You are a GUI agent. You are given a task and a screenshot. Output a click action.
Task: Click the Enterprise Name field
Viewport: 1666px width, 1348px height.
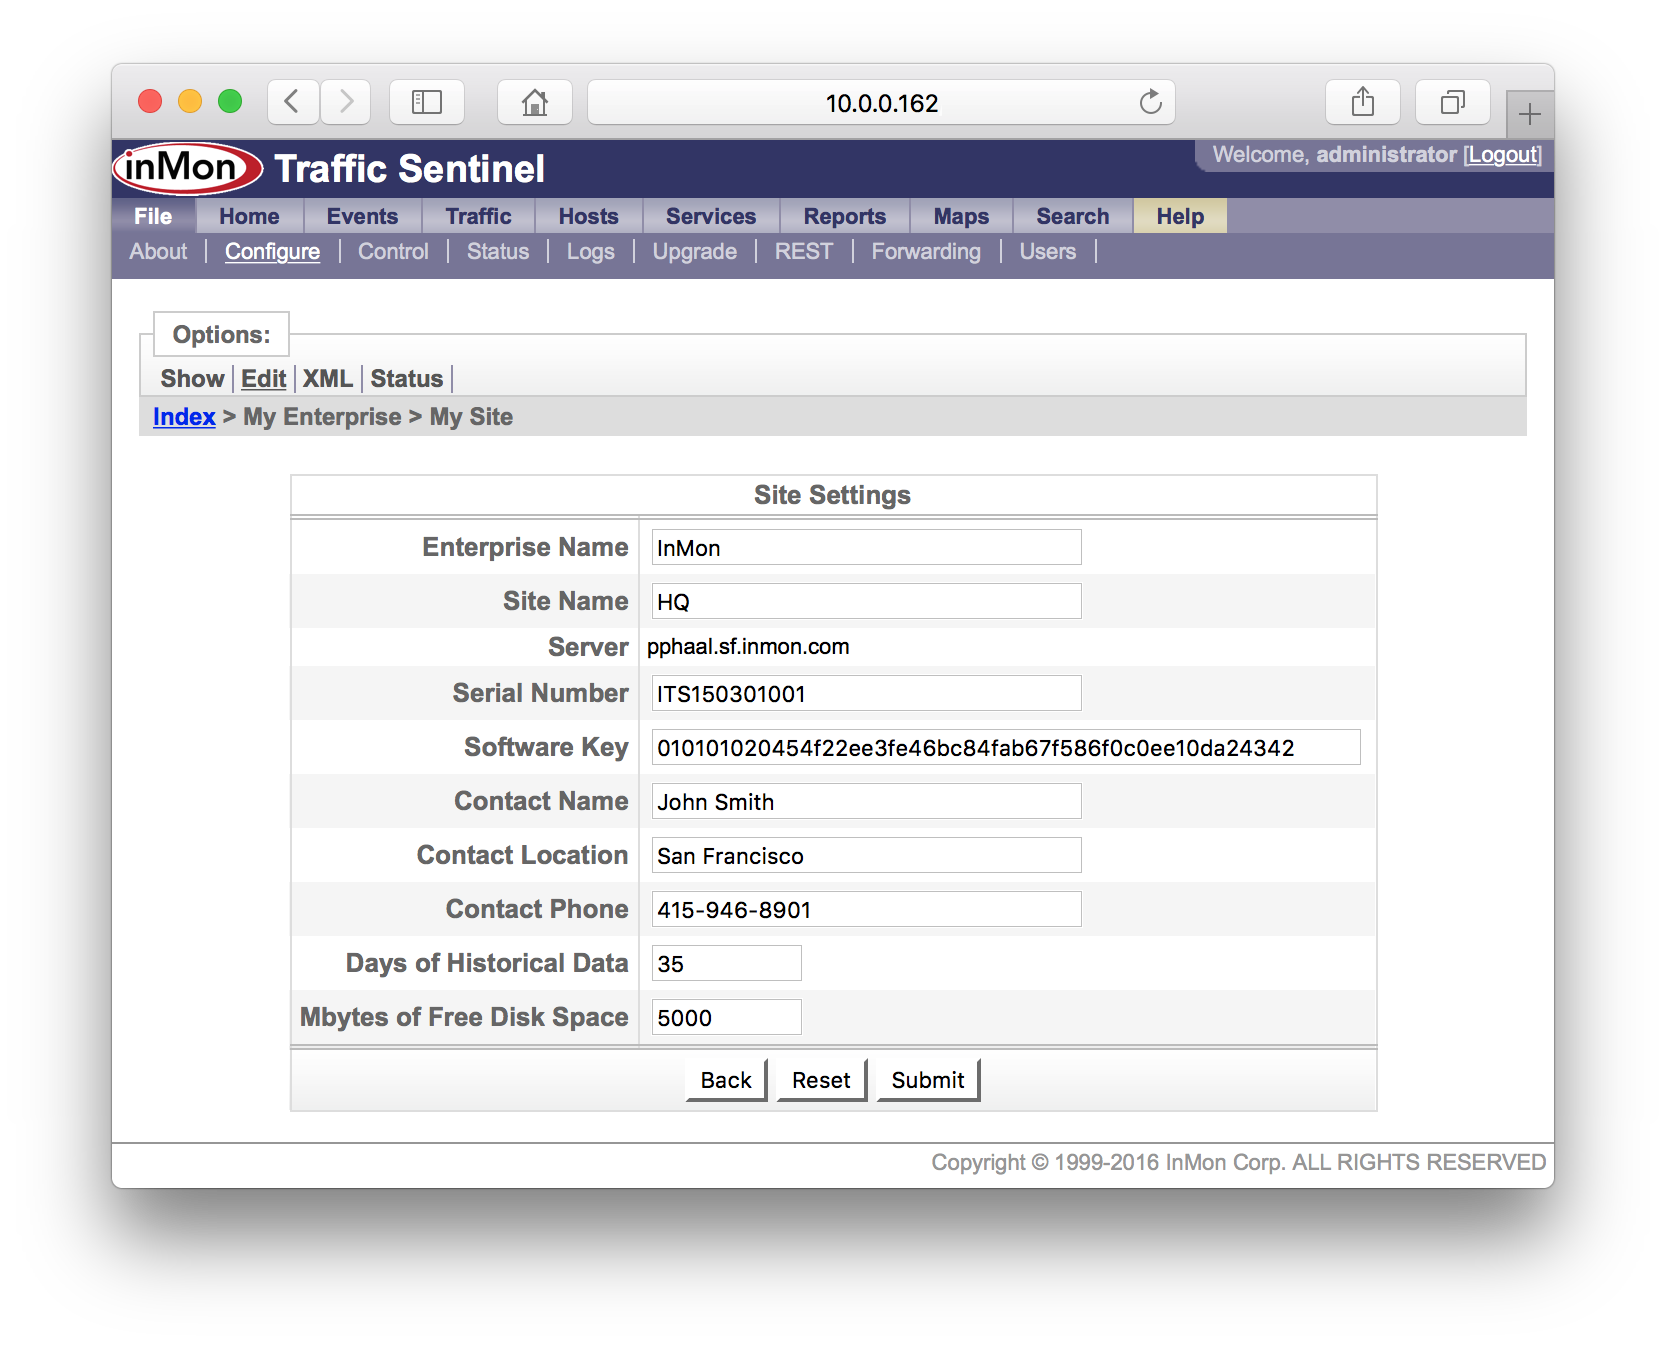[866, 547]
